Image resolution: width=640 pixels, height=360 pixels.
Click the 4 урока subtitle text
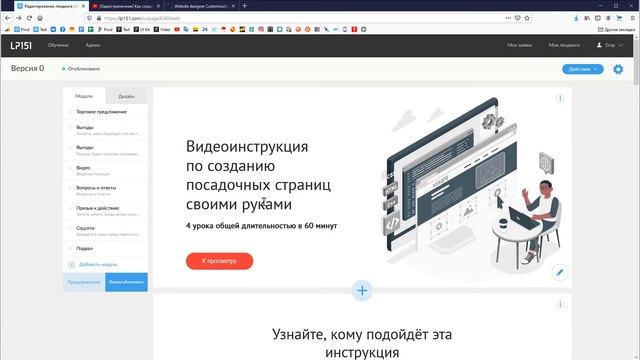tap(261, 225)
